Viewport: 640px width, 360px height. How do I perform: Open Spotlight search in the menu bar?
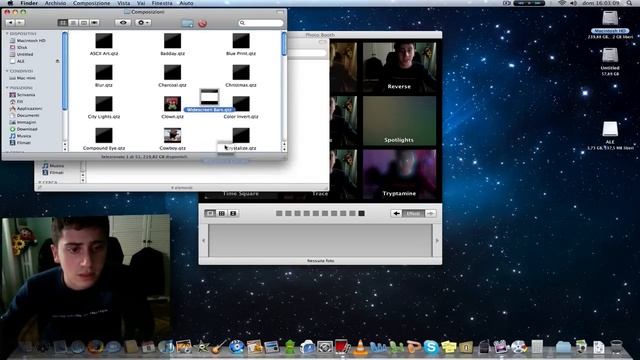pos(629,3)
